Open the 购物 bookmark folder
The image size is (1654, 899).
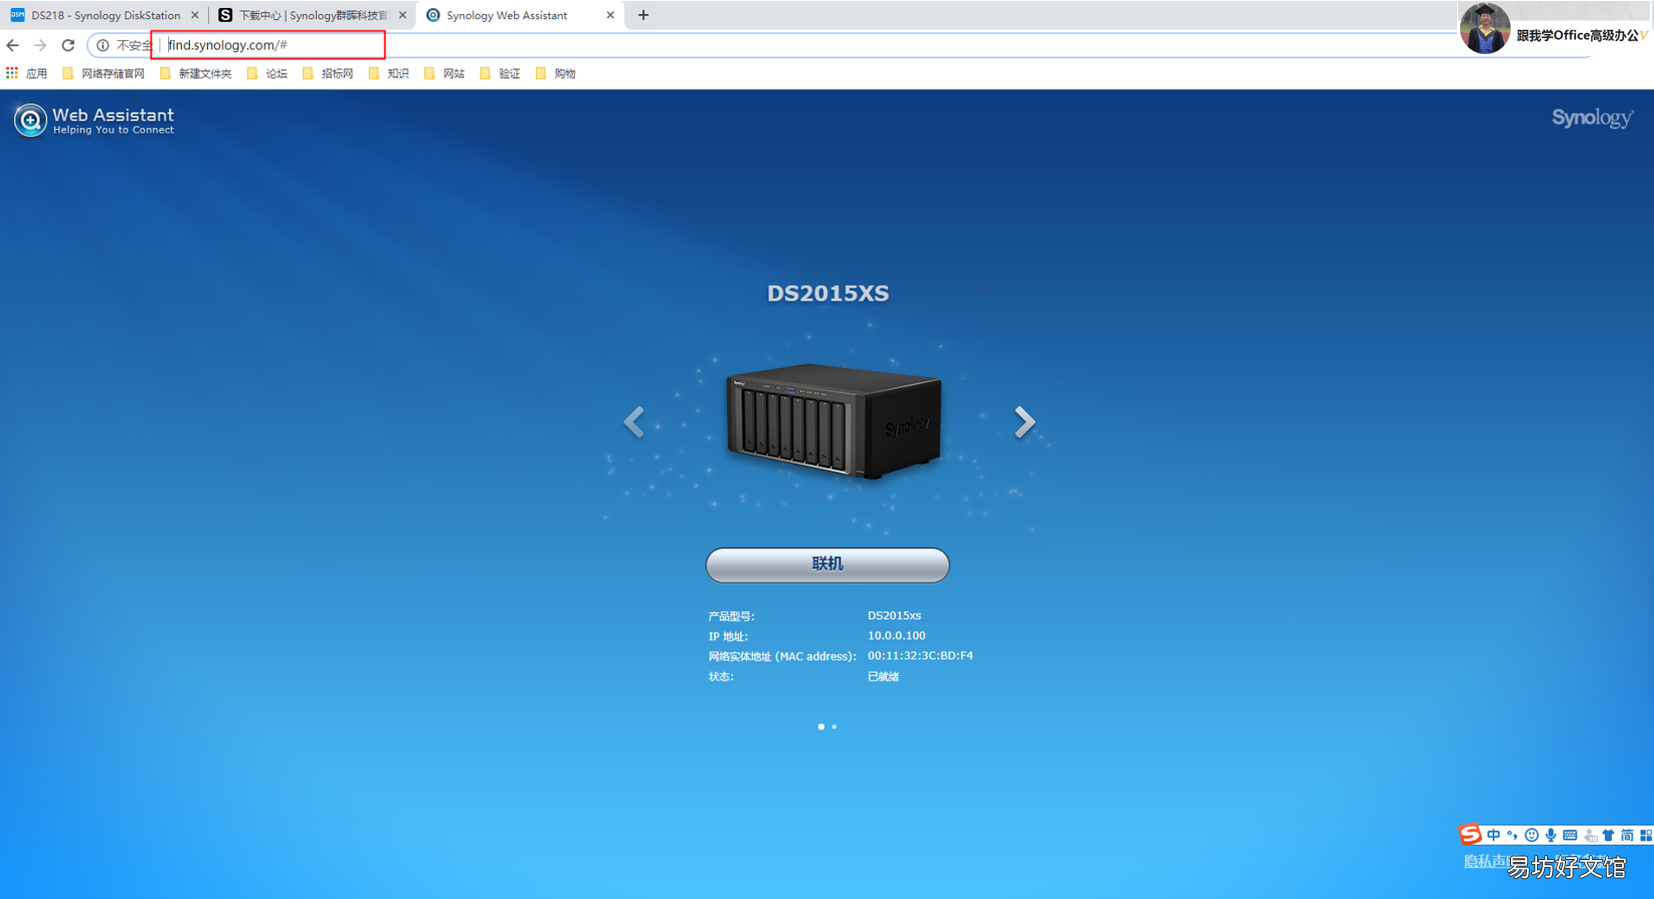[556, 73]
